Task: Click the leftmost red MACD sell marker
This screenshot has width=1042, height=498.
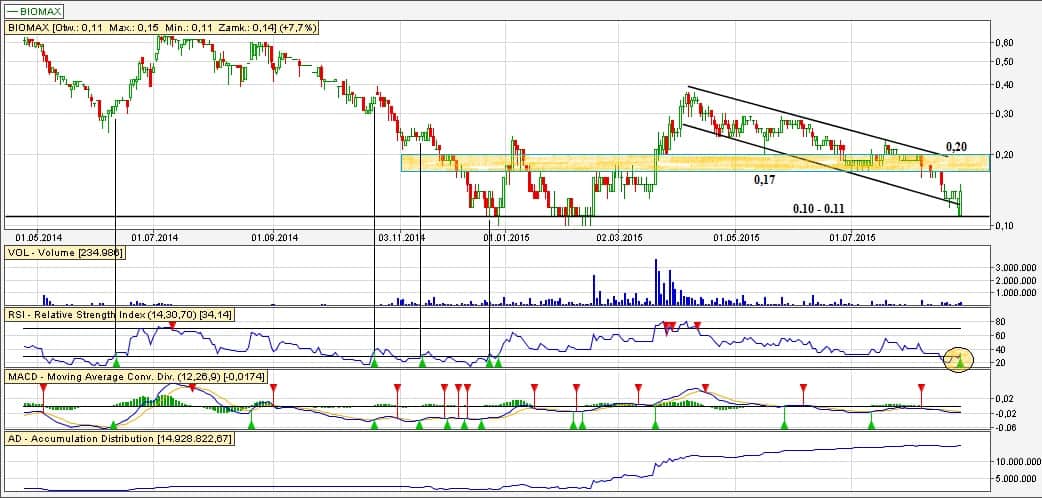Action: (x=43, y=388)
